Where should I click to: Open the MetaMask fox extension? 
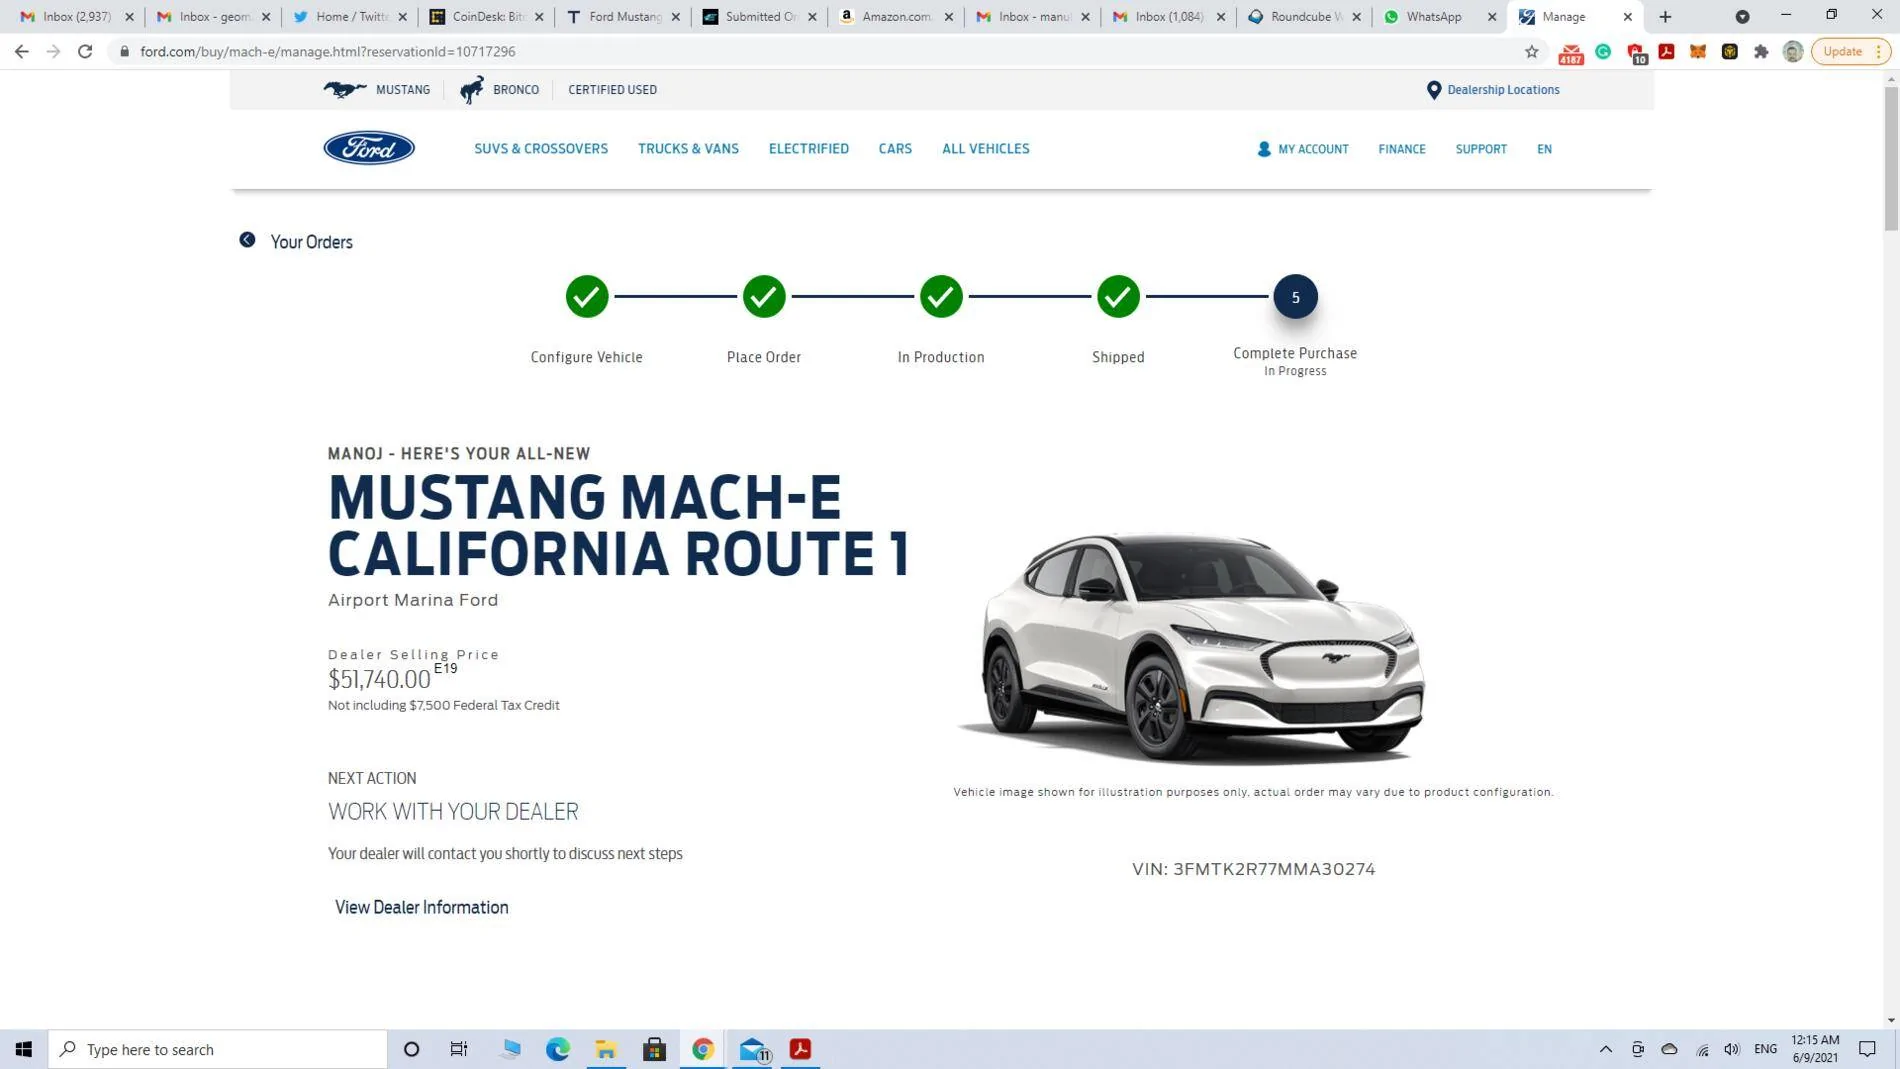(x=1698, y=51)
